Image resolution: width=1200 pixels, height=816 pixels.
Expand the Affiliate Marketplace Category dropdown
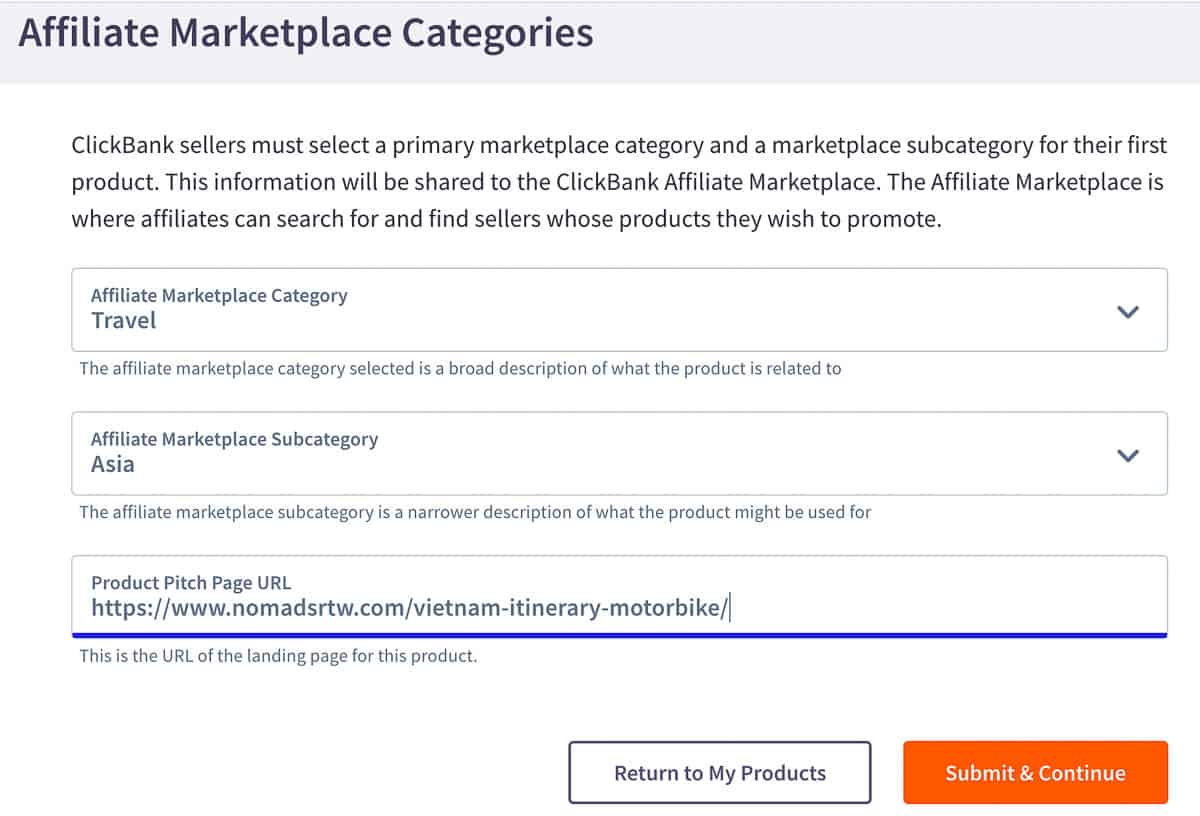pyautogui.click(x=619, y=310)
